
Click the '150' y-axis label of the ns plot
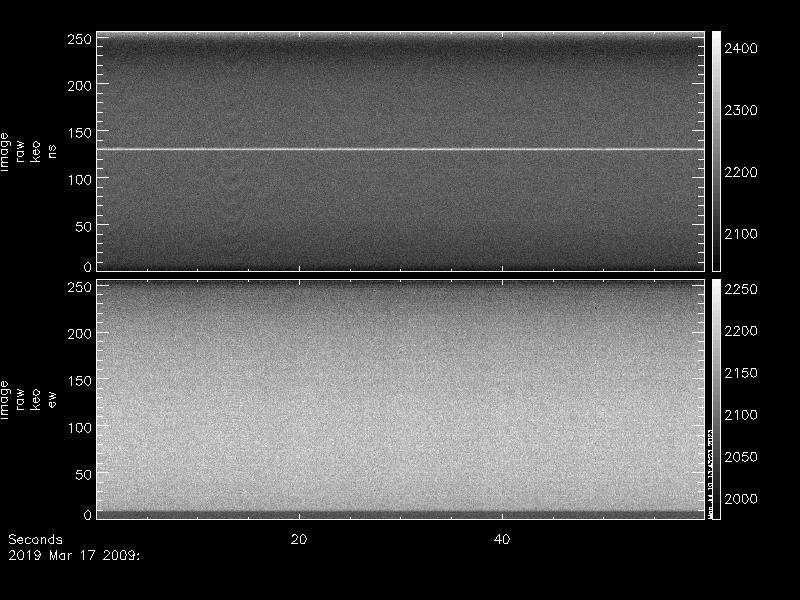[80, 133]
